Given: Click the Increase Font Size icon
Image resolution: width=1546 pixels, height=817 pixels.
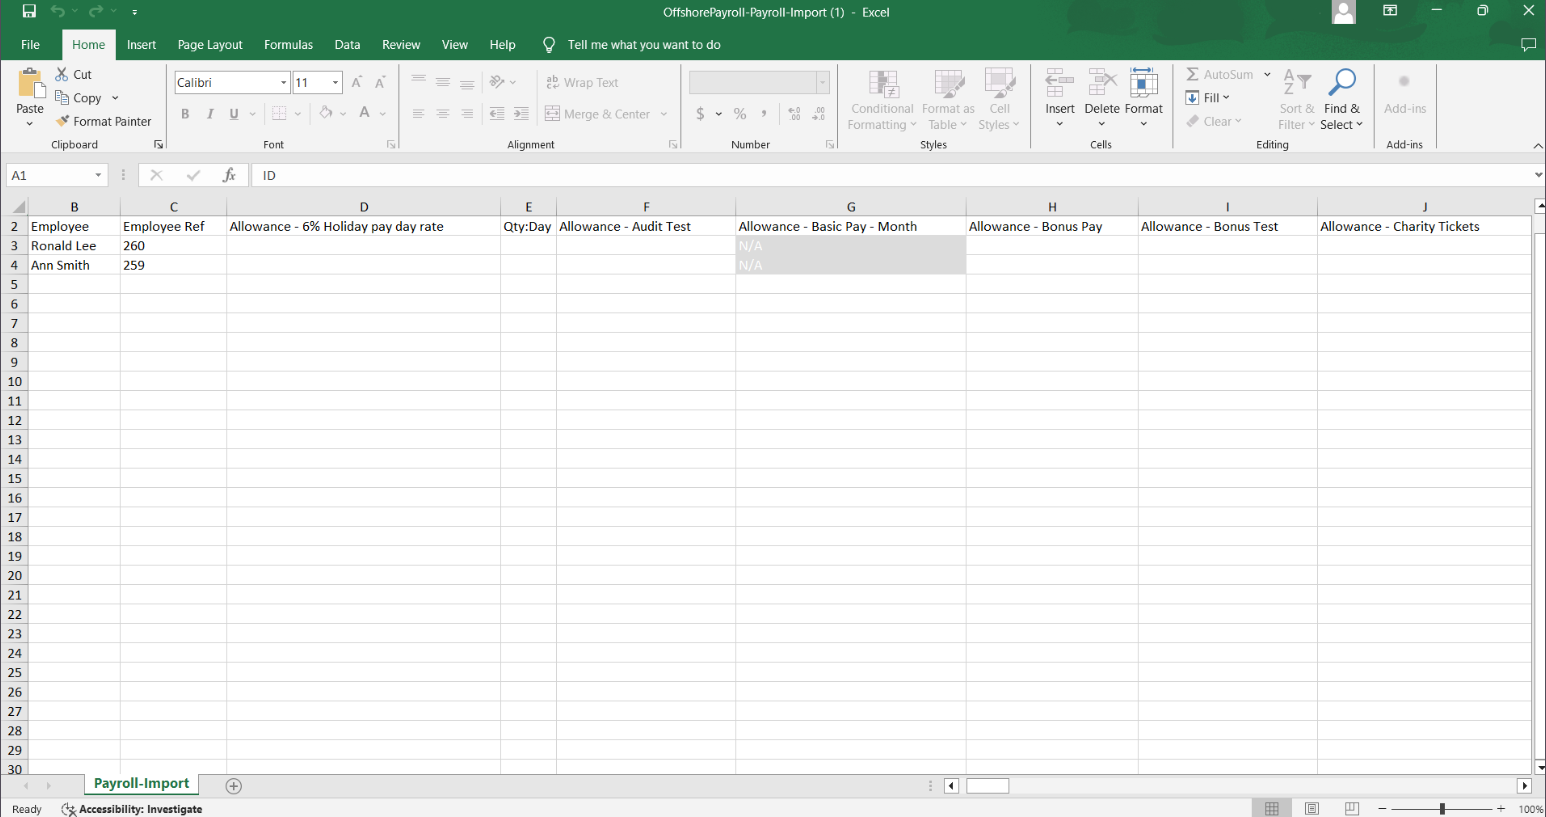Looking at the screenshot, I should pos(357,82).
